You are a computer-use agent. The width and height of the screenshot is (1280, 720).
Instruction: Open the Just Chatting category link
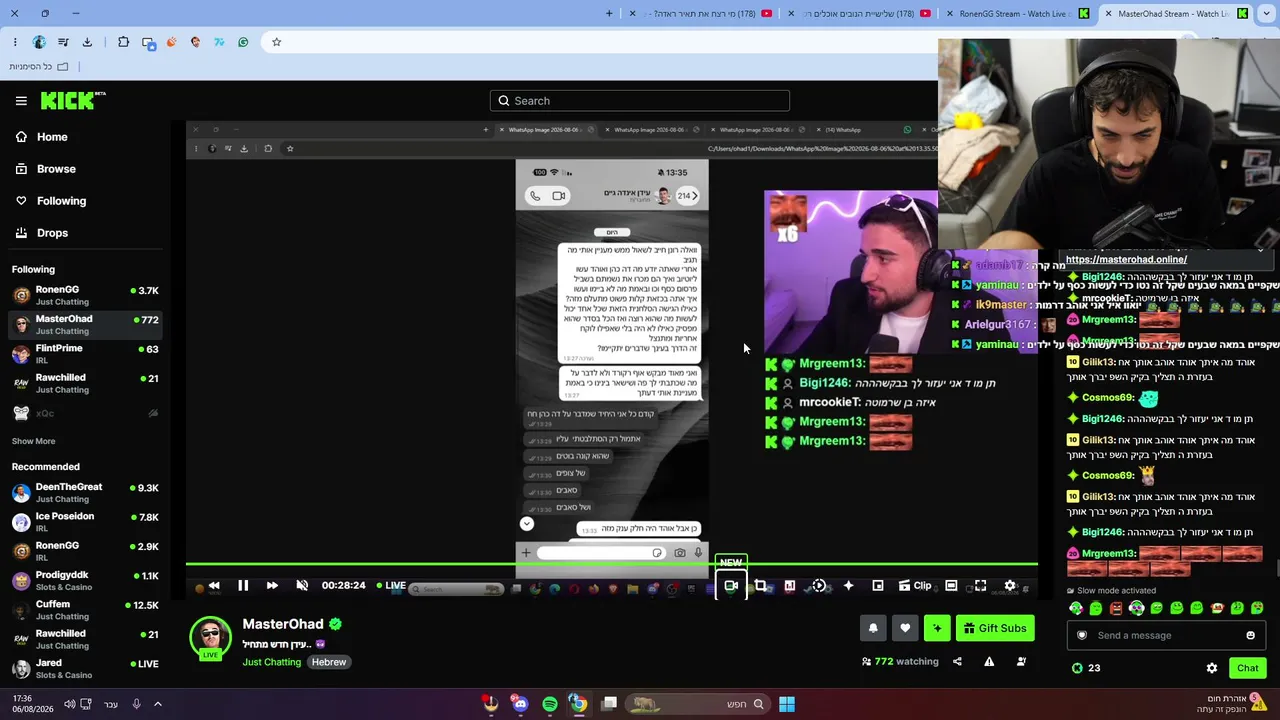point(271,662)
